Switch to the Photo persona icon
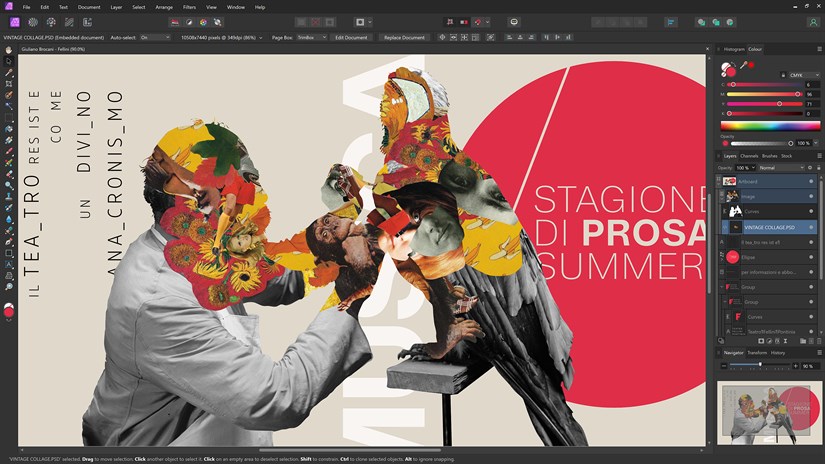This screenshot has width=825, height=464. [x=15, y=22]
